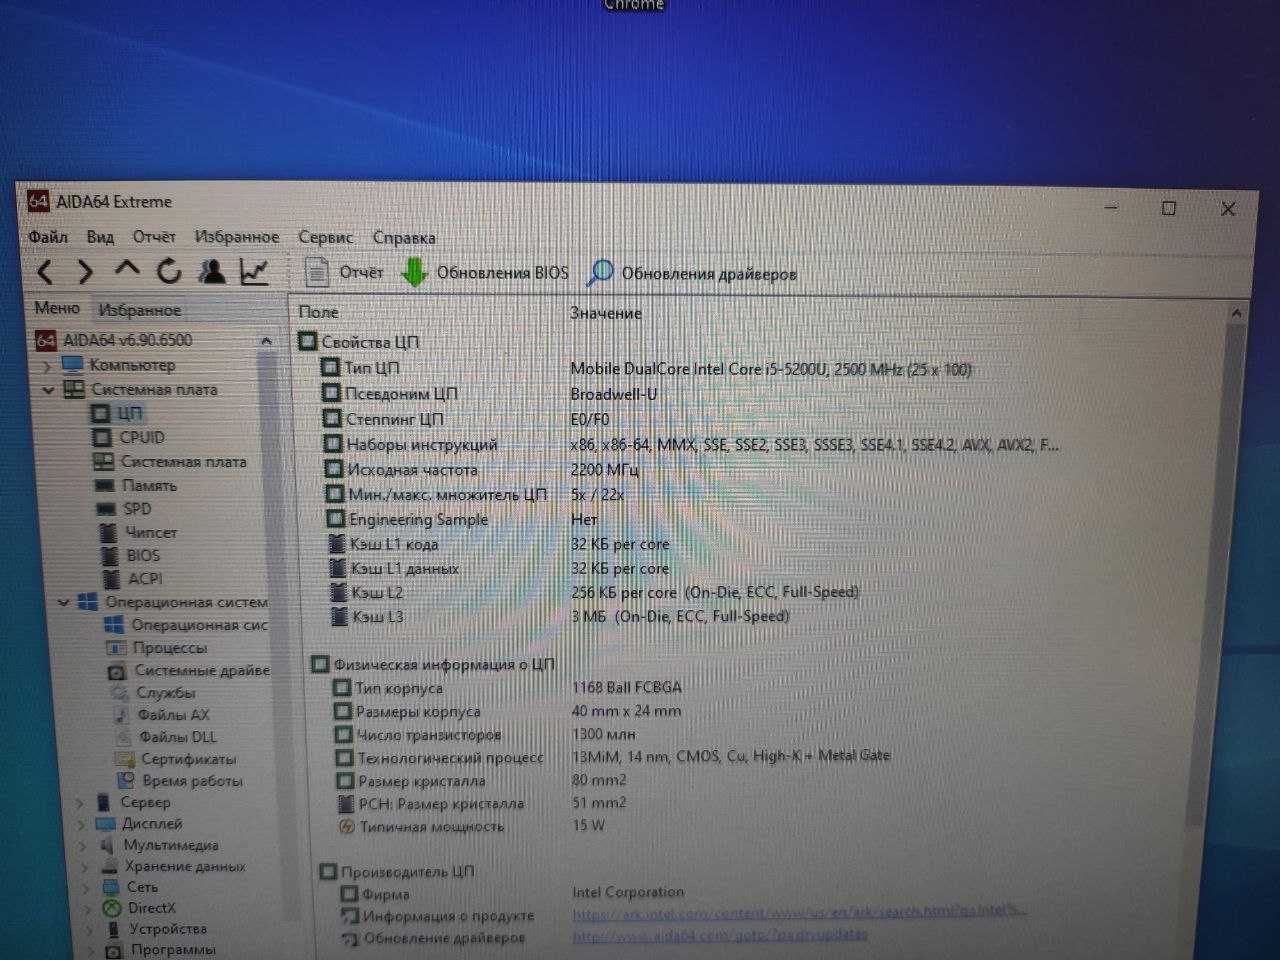Open the Отчёт menu in the menu bar

click(154, 237)
